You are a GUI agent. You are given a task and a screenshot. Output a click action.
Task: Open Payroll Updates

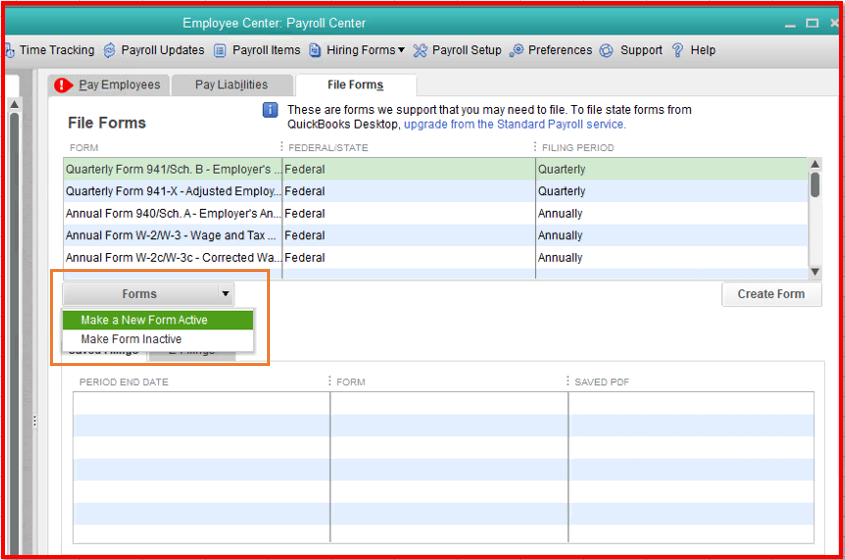click(162, 50)
